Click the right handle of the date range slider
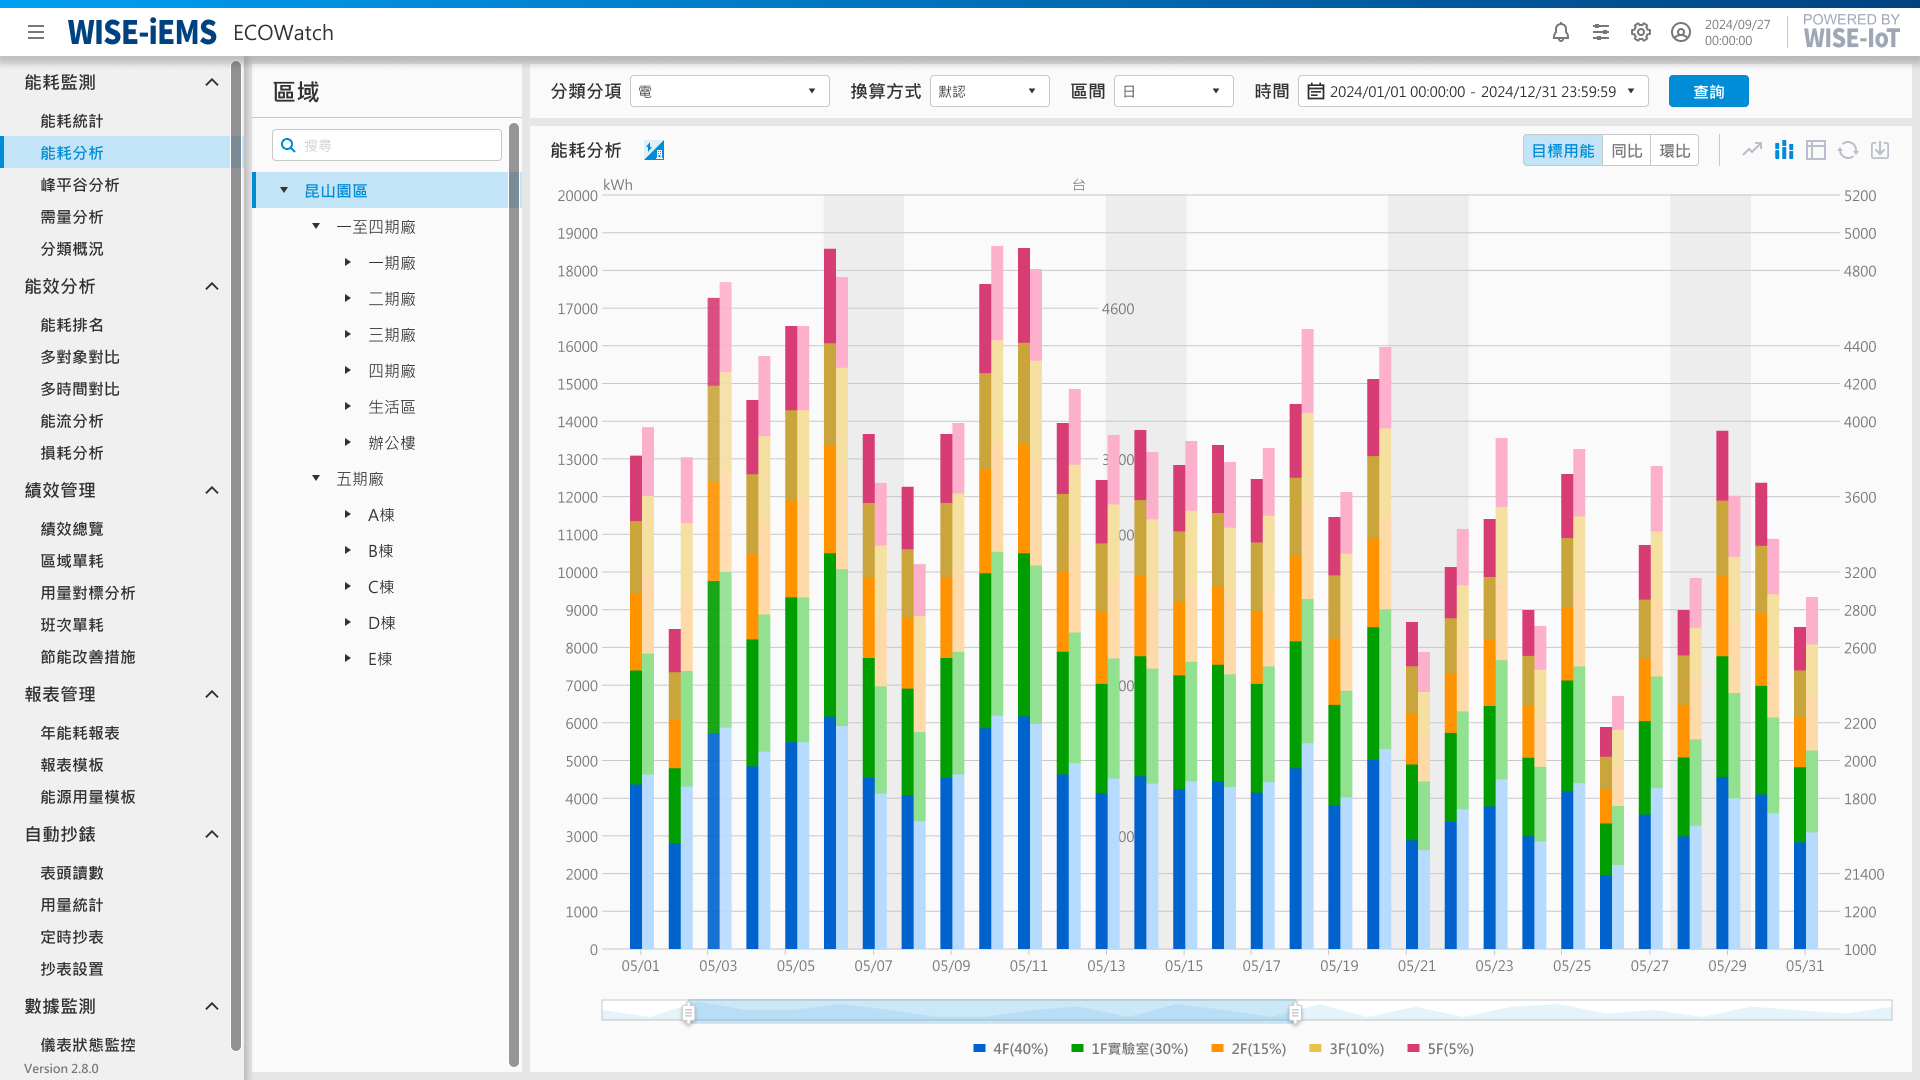Screen dimensions: 1920x1080 click(x=1295, y=1013)
